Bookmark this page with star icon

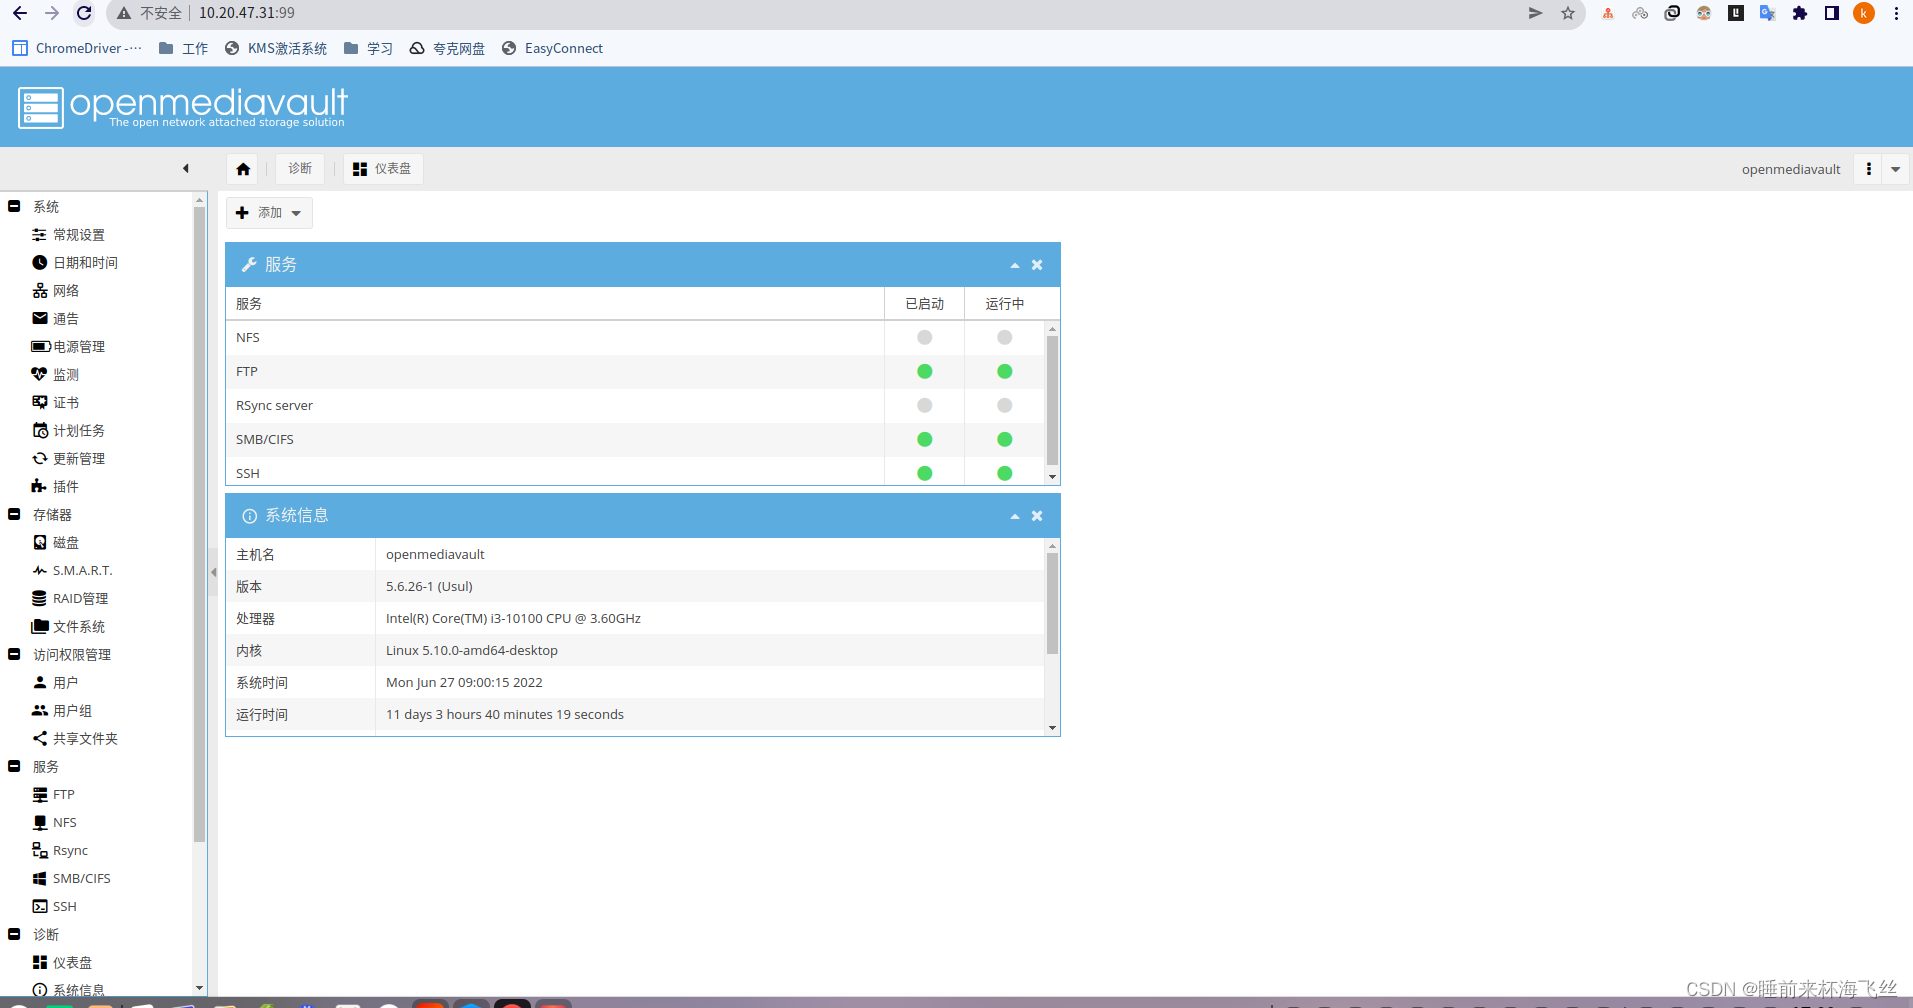pyautogui.click(x=1567, y=13)
